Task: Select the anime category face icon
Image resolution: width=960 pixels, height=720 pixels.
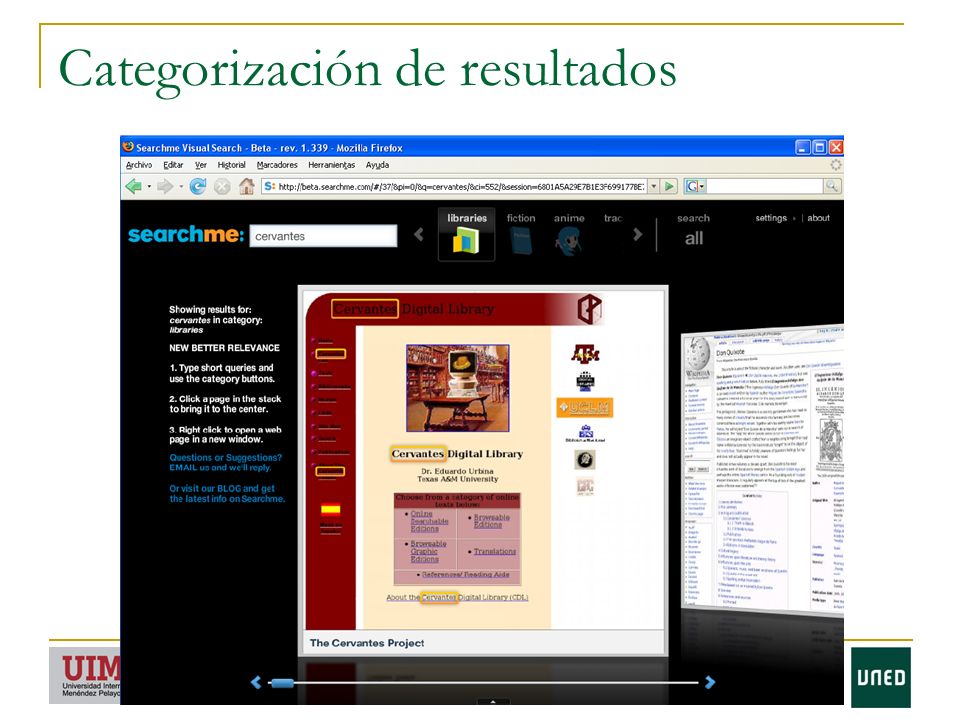Action: click(x=569, y=241)
